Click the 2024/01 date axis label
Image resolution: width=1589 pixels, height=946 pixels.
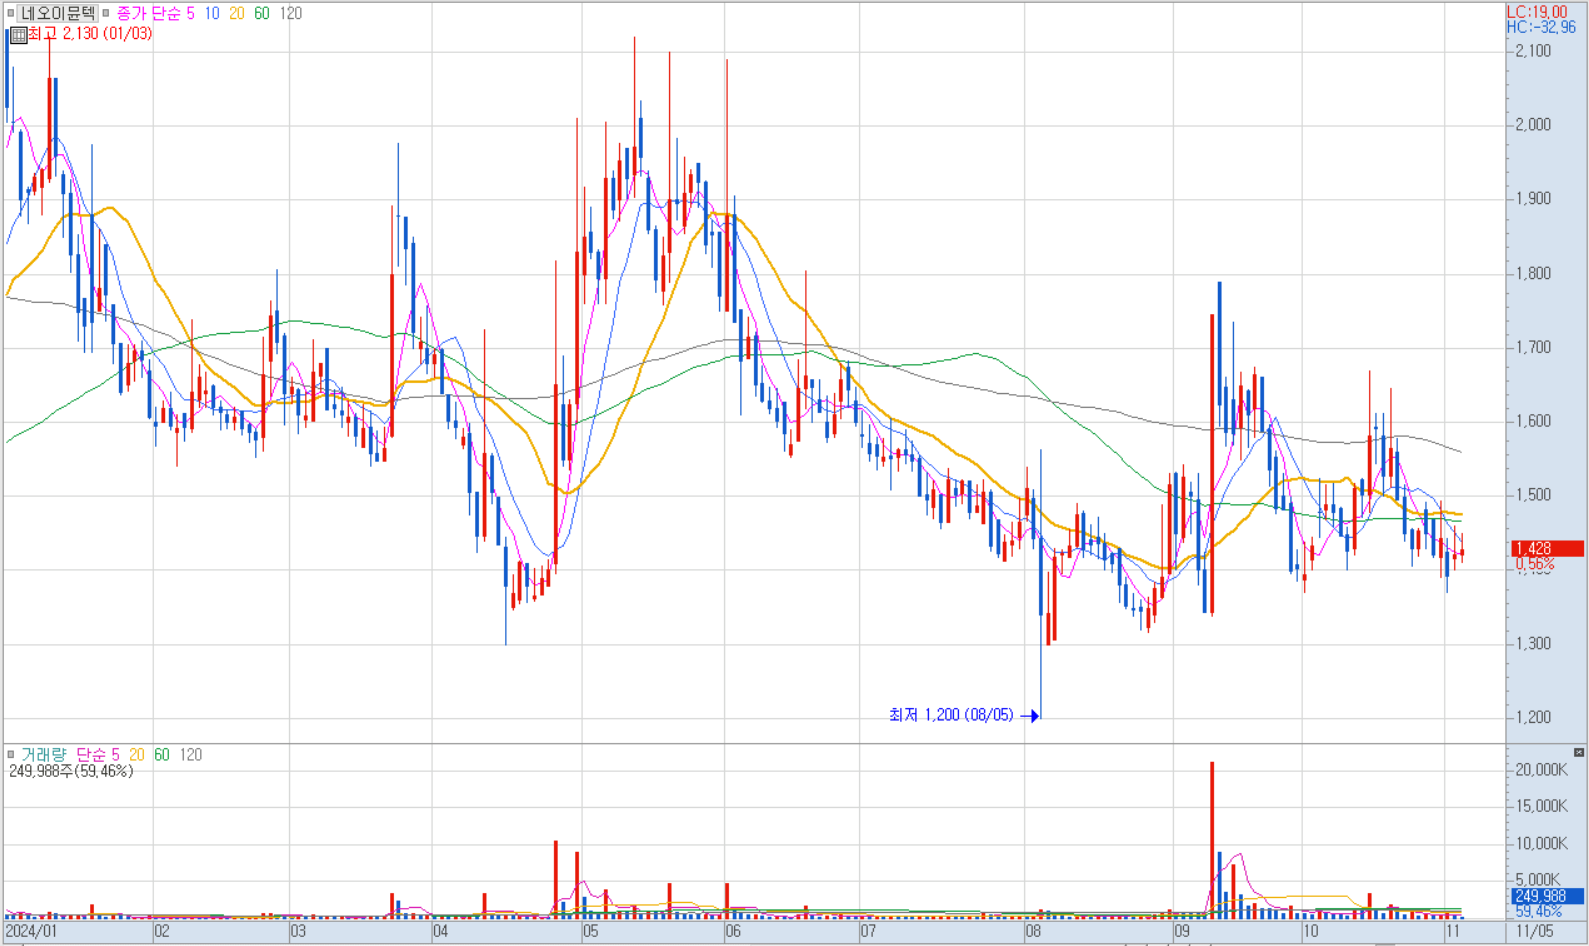point(31,931)
